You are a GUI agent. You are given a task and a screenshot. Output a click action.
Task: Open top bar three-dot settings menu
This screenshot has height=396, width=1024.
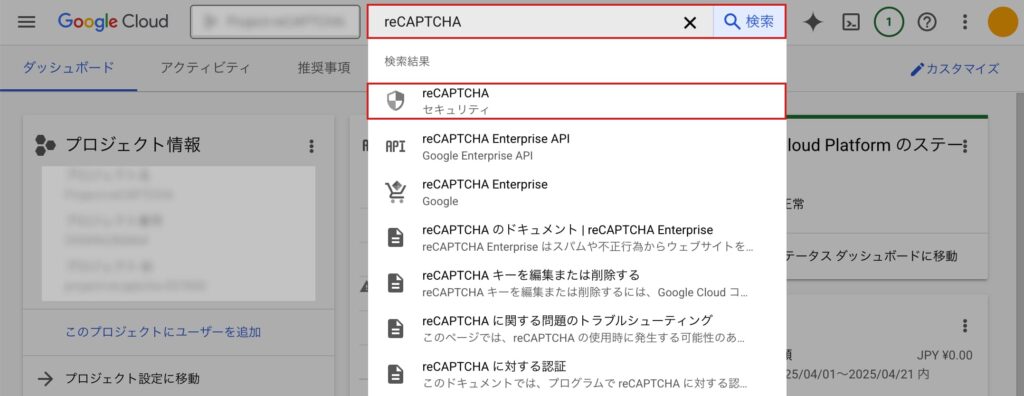[965, 22]
